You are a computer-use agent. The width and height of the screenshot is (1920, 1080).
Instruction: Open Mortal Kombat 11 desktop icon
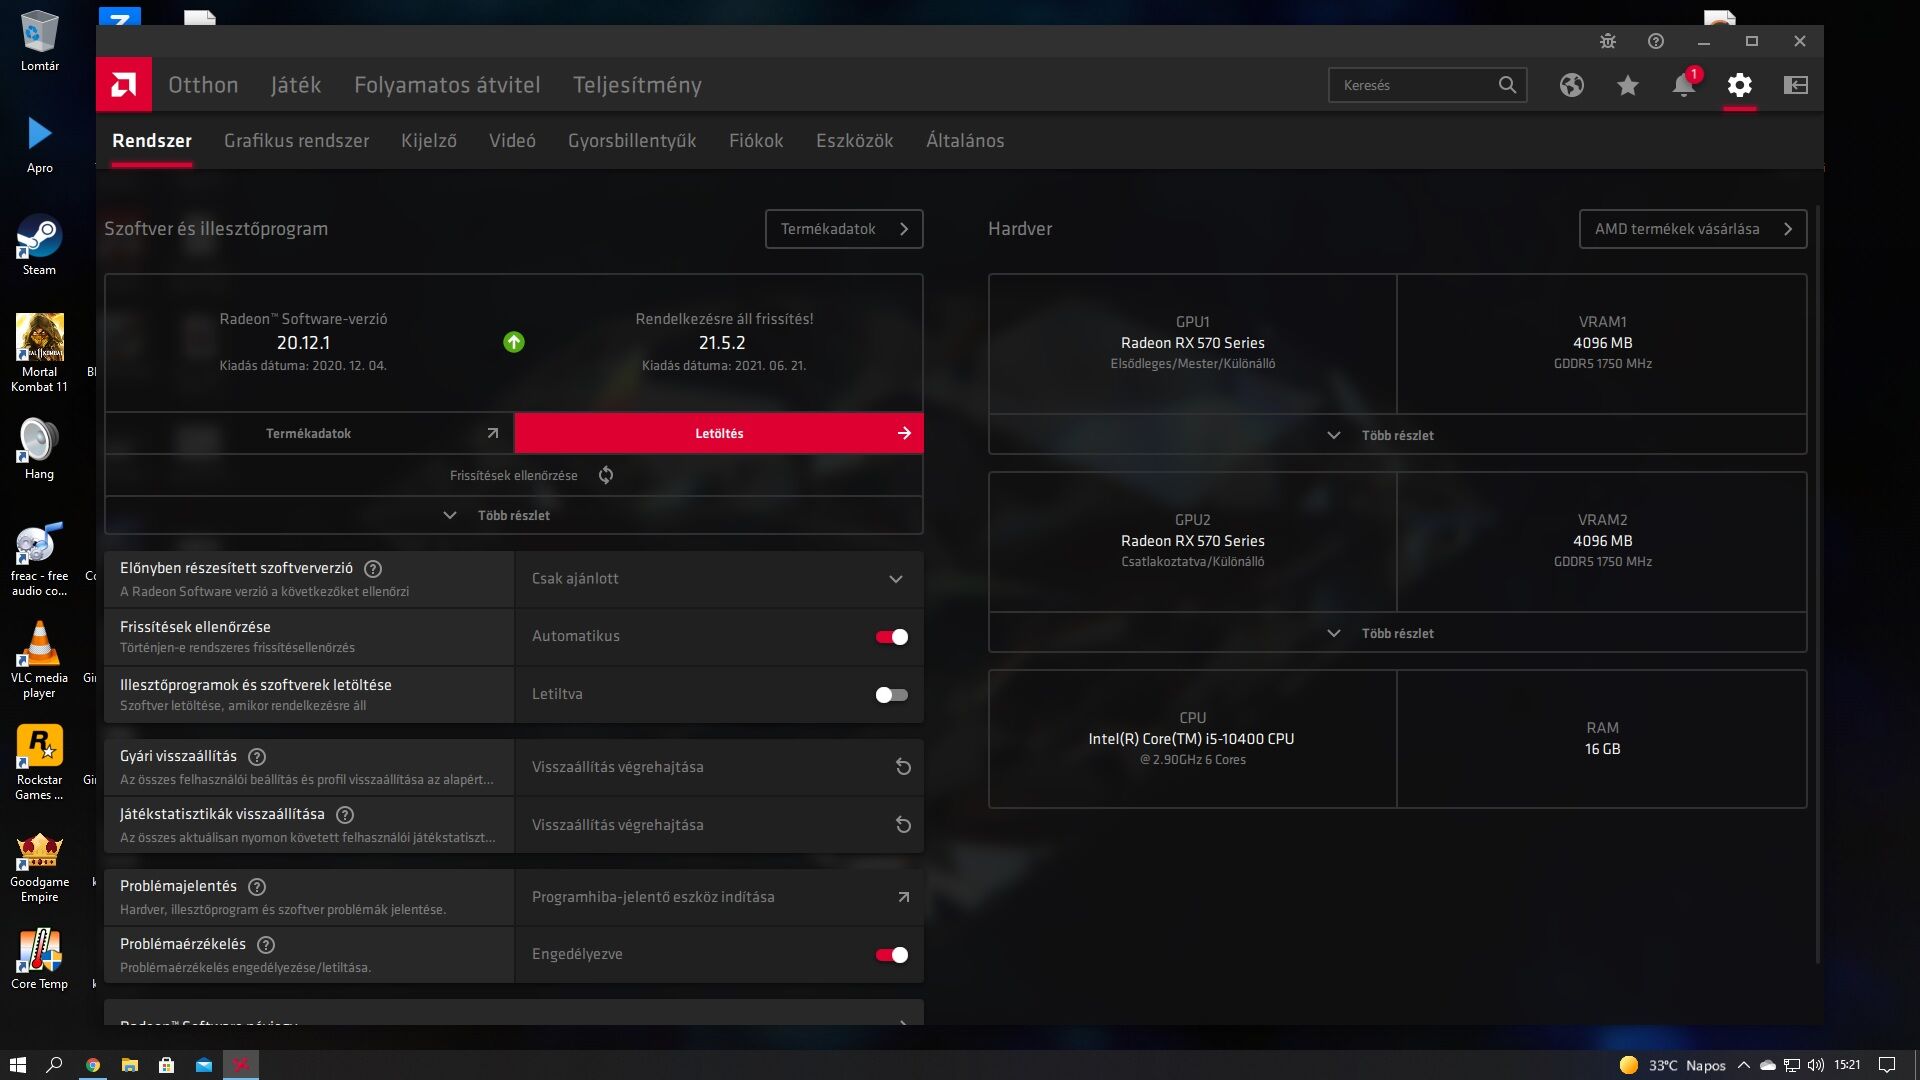coord(39,352)
